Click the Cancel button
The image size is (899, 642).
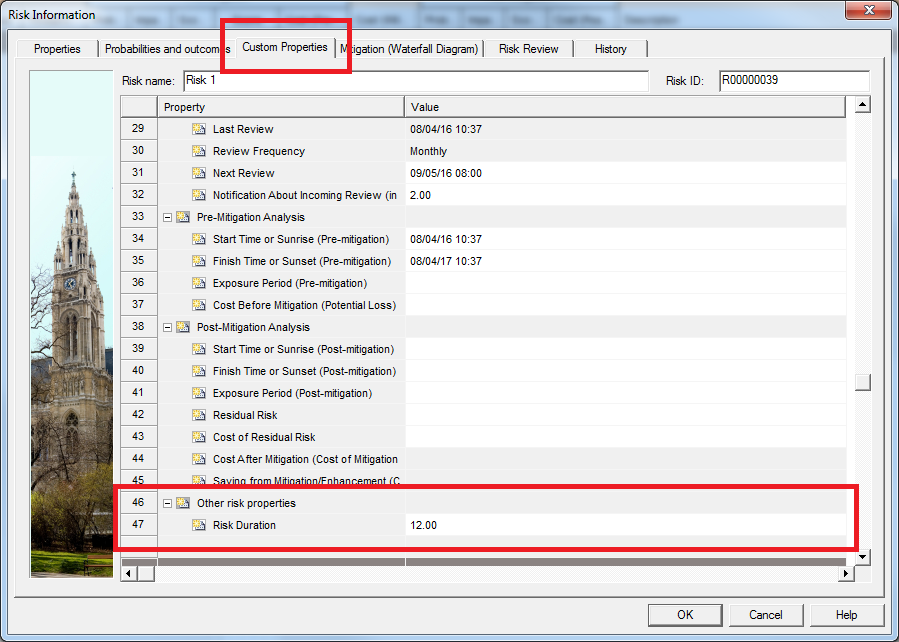(x=766, y=615)
